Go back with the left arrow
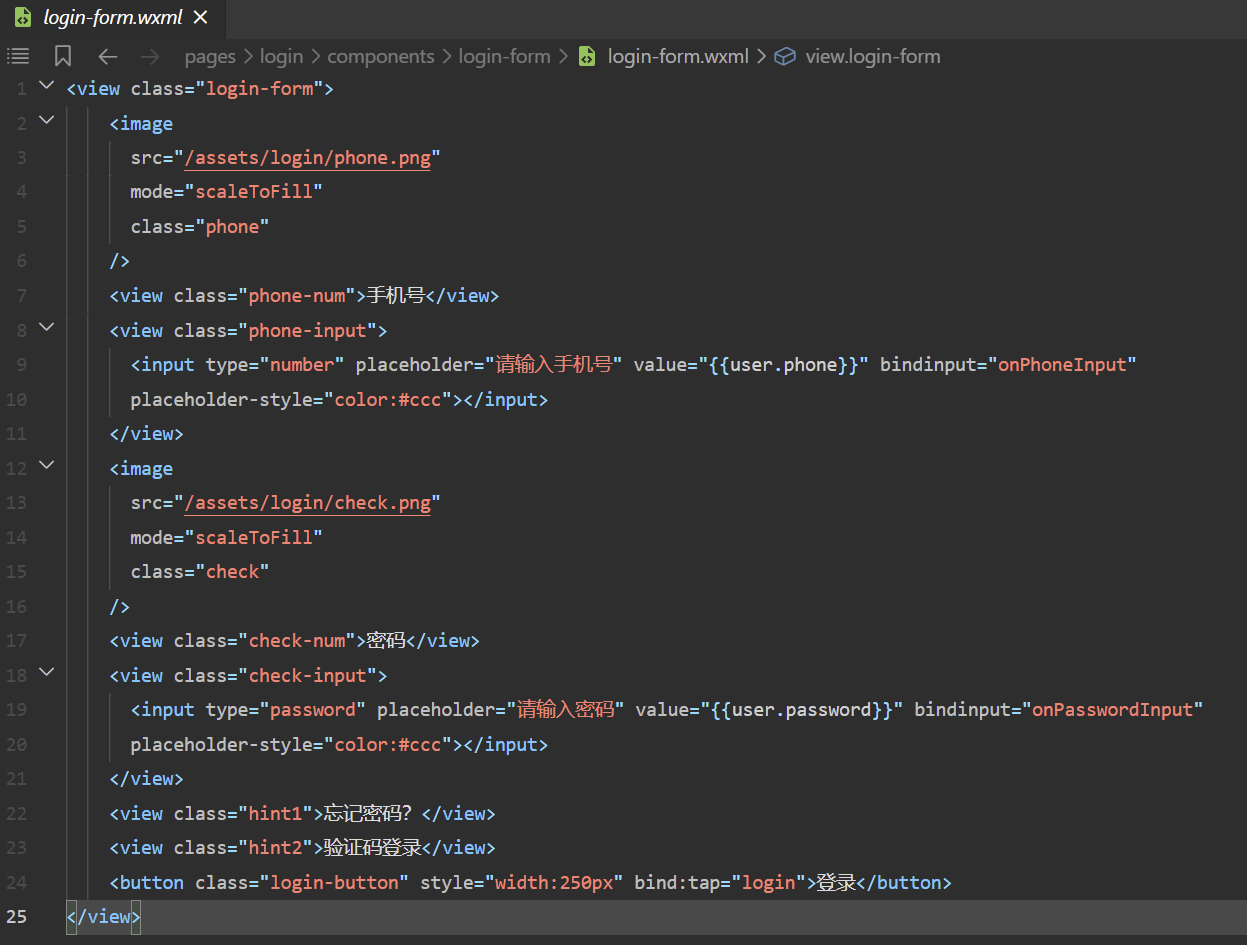Screen dimensions: 1247x945 coord(108,56)
